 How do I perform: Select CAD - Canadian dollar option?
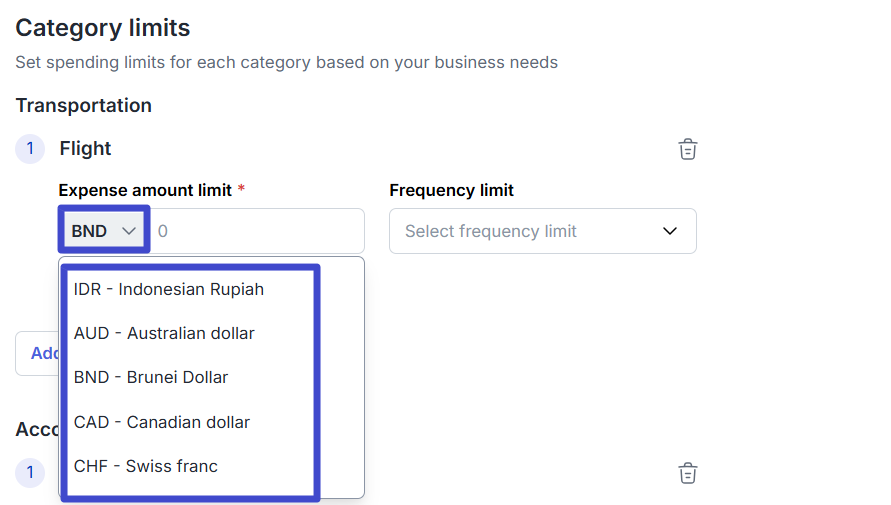(162, 422)
